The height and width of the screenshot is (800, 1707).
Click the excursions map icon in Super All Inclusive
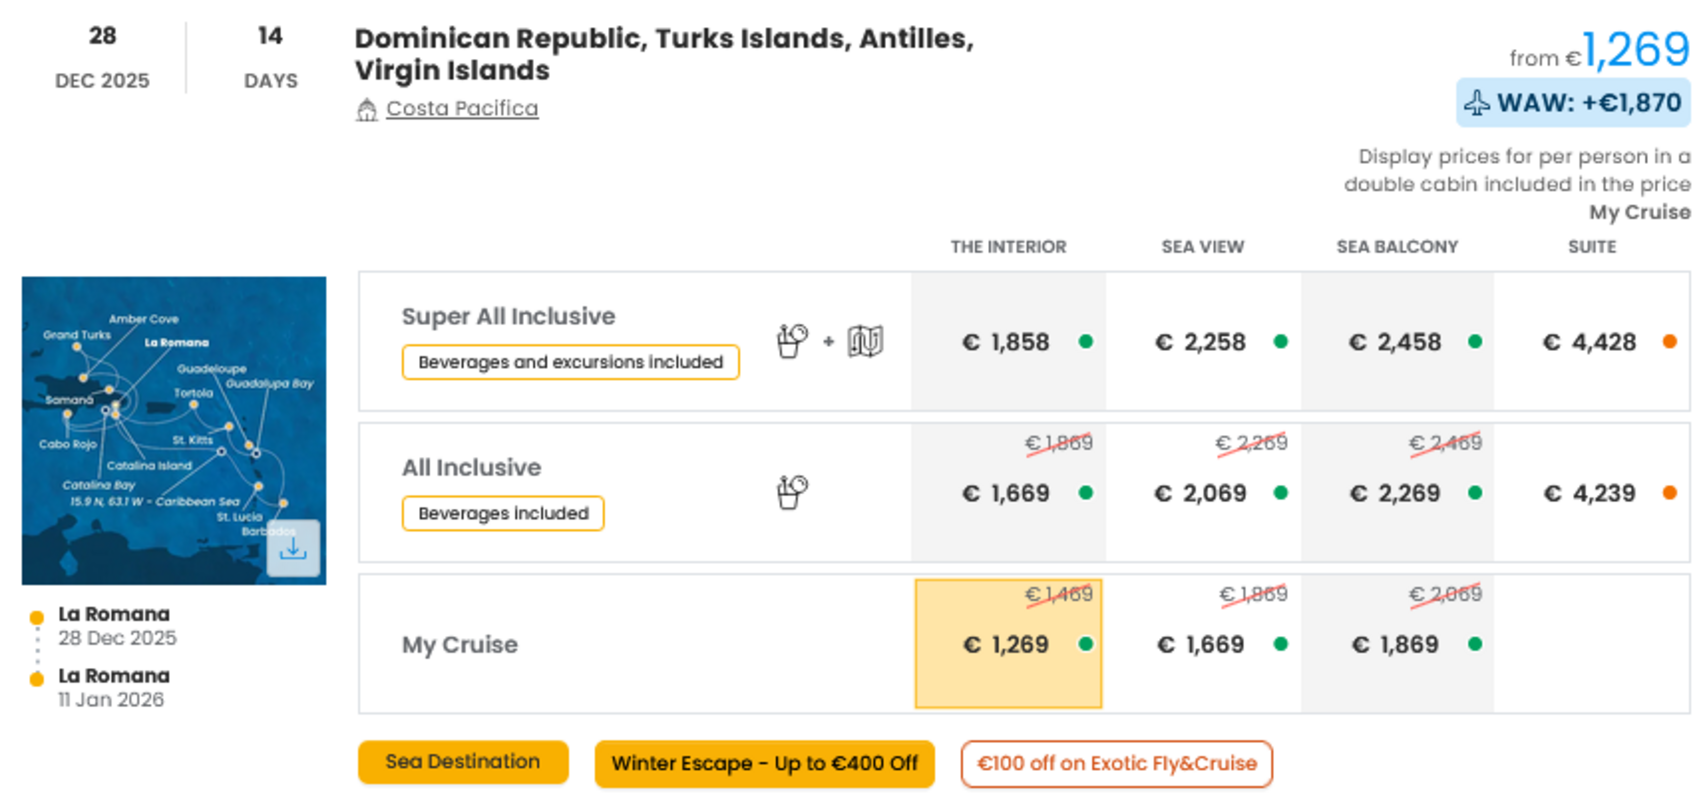865,341
